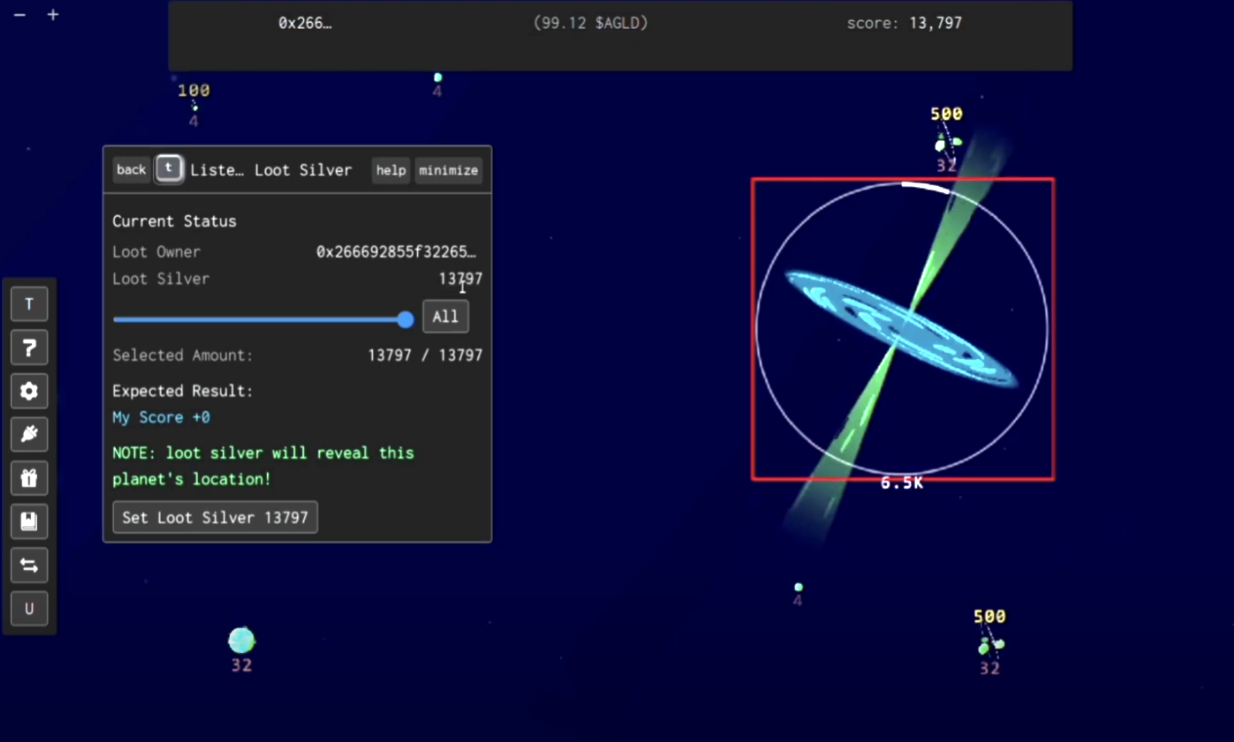1234x742 pixels.
Task: Click the book icon in sidebar
Action: (x=29, y=522)
